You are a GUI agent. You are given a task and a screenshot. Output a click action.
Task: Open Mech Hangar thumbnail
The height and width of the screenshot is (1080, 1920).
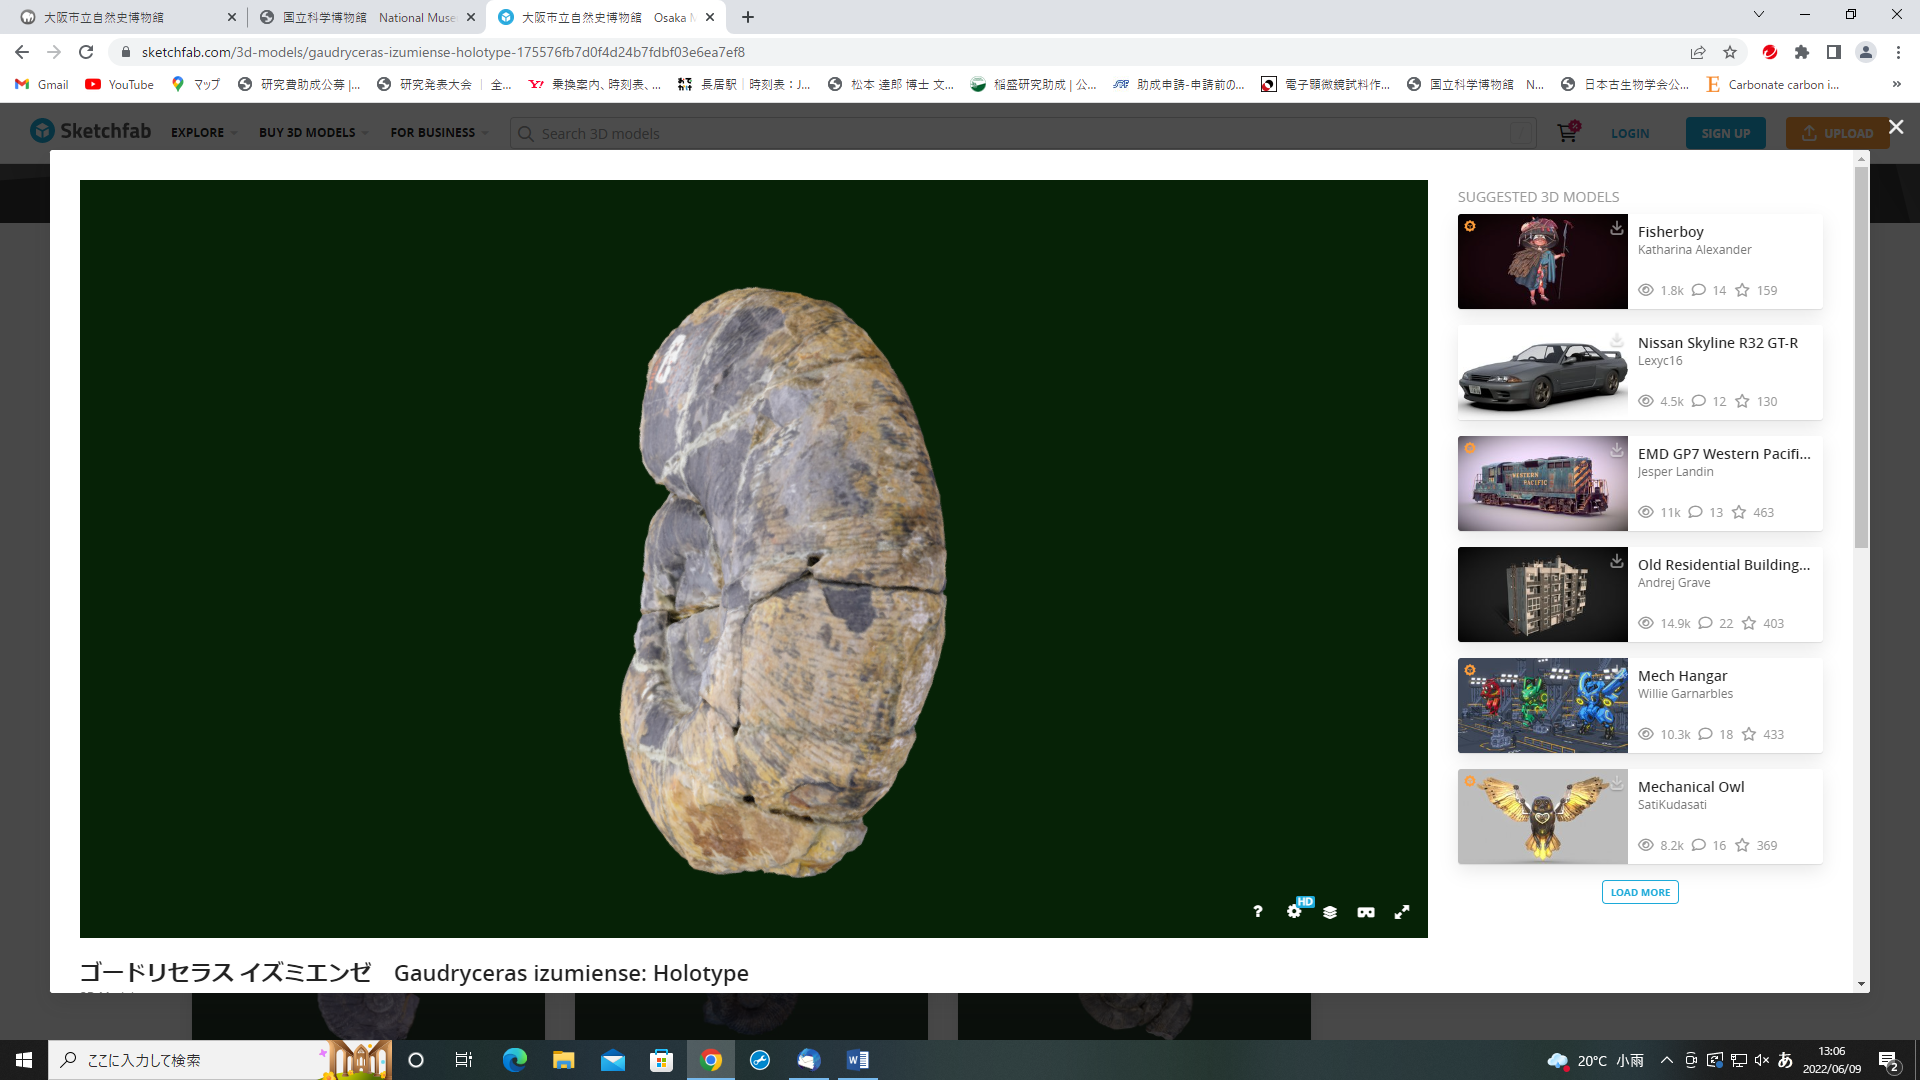[x=1543, y=705]
